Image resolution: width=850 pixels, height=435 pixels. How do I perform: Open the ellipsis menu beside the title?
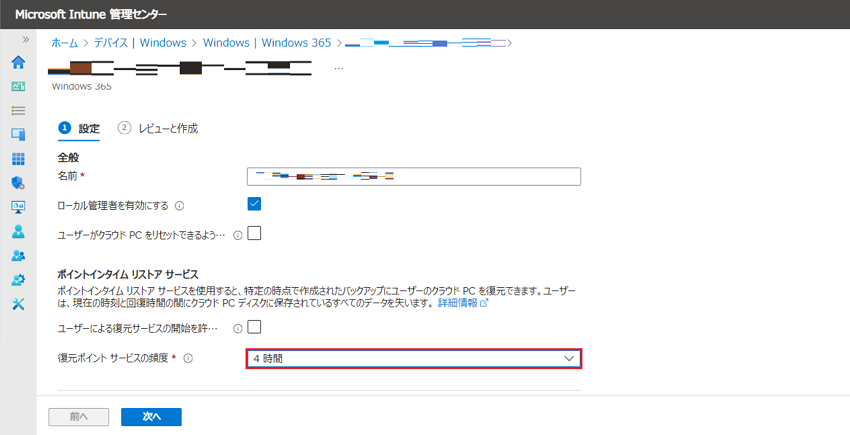[x=339, y=69]
